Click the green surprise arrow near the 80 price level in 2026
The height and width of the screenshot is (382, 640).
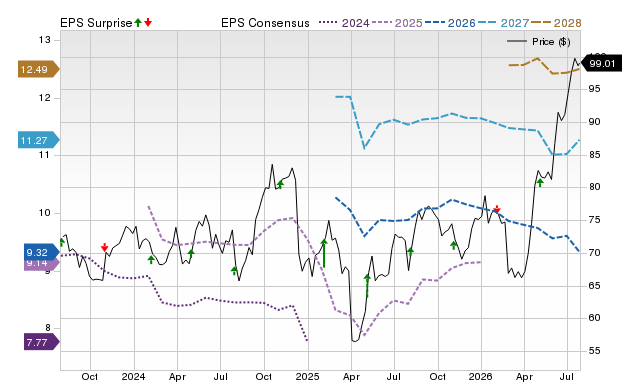click(x=540, y=182)
